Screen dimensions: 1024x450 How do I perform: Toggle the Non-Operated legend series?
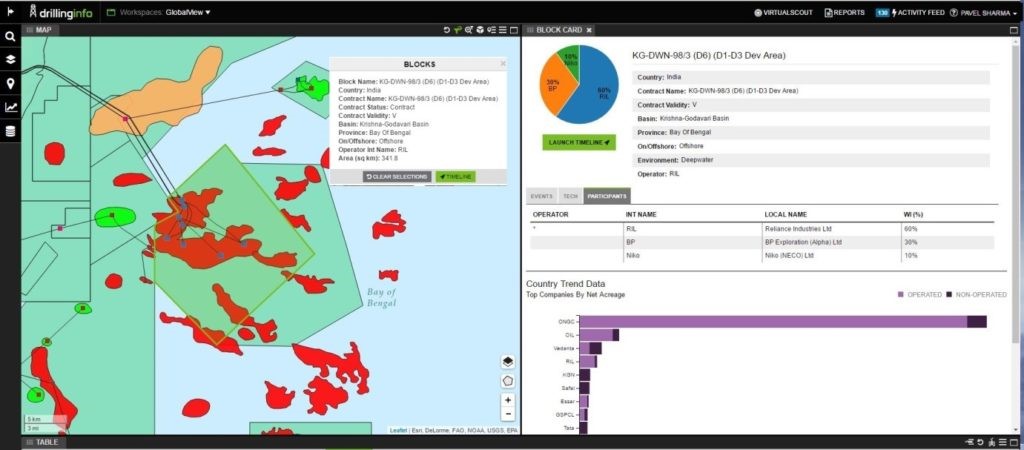[976, 295]
